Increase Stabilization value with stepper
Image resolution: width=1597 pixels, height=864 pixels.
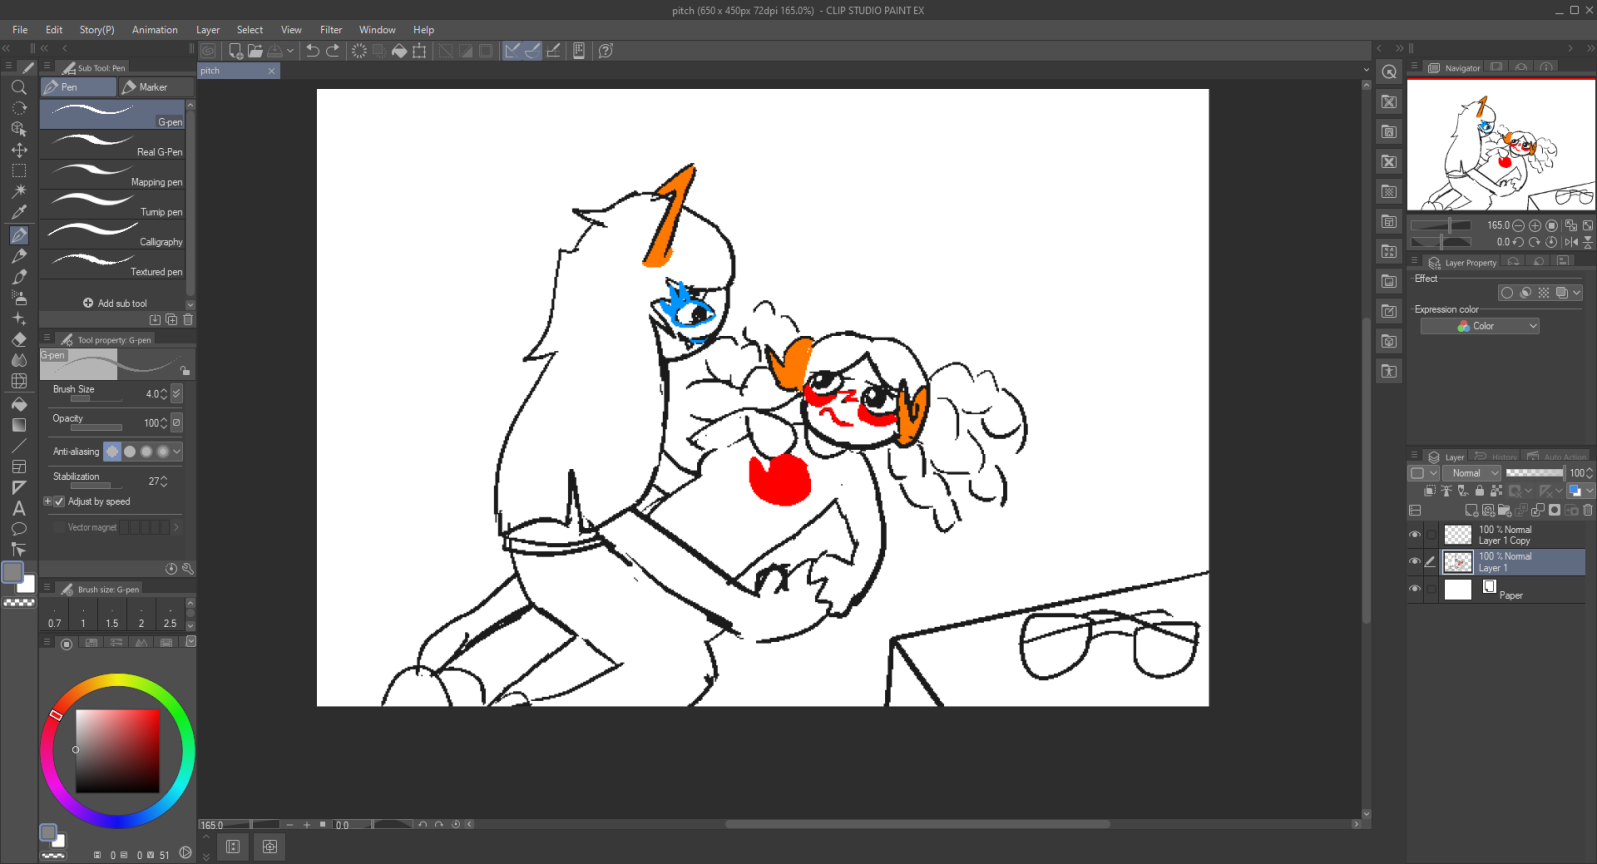[164, 478]
